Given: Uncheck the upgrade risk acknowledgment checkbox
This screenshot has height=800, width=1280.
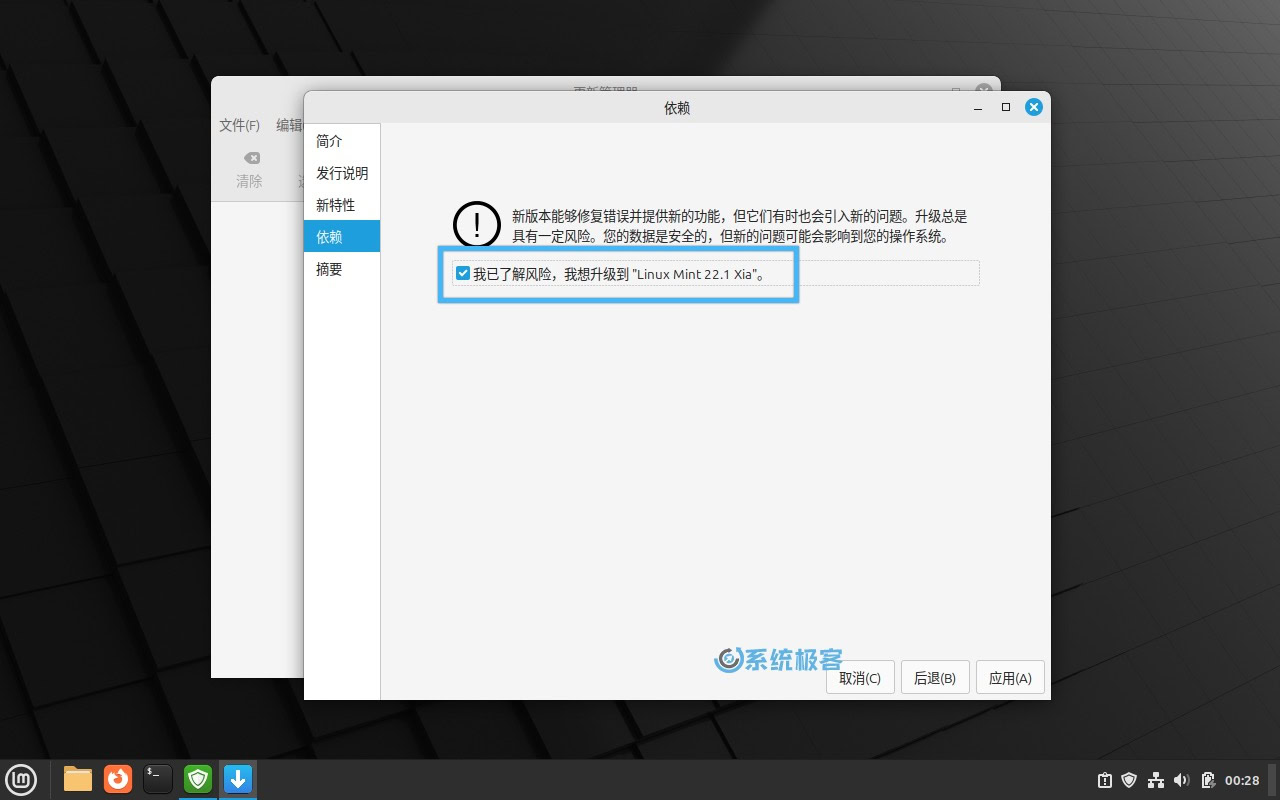Looking at the screenshot, I should click(x=463, y=273).
